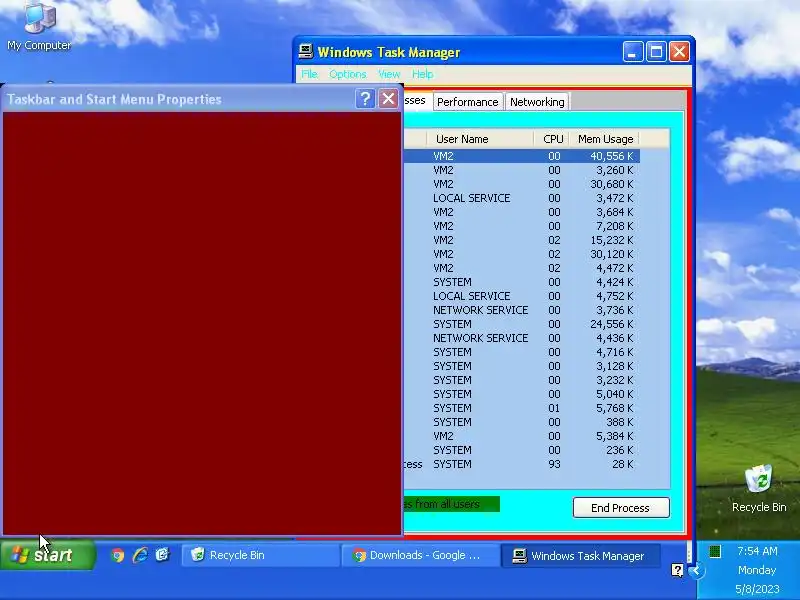800x600 pixels.
Task: Open the Help menu in Task Manager
Action: coord(422,74)
